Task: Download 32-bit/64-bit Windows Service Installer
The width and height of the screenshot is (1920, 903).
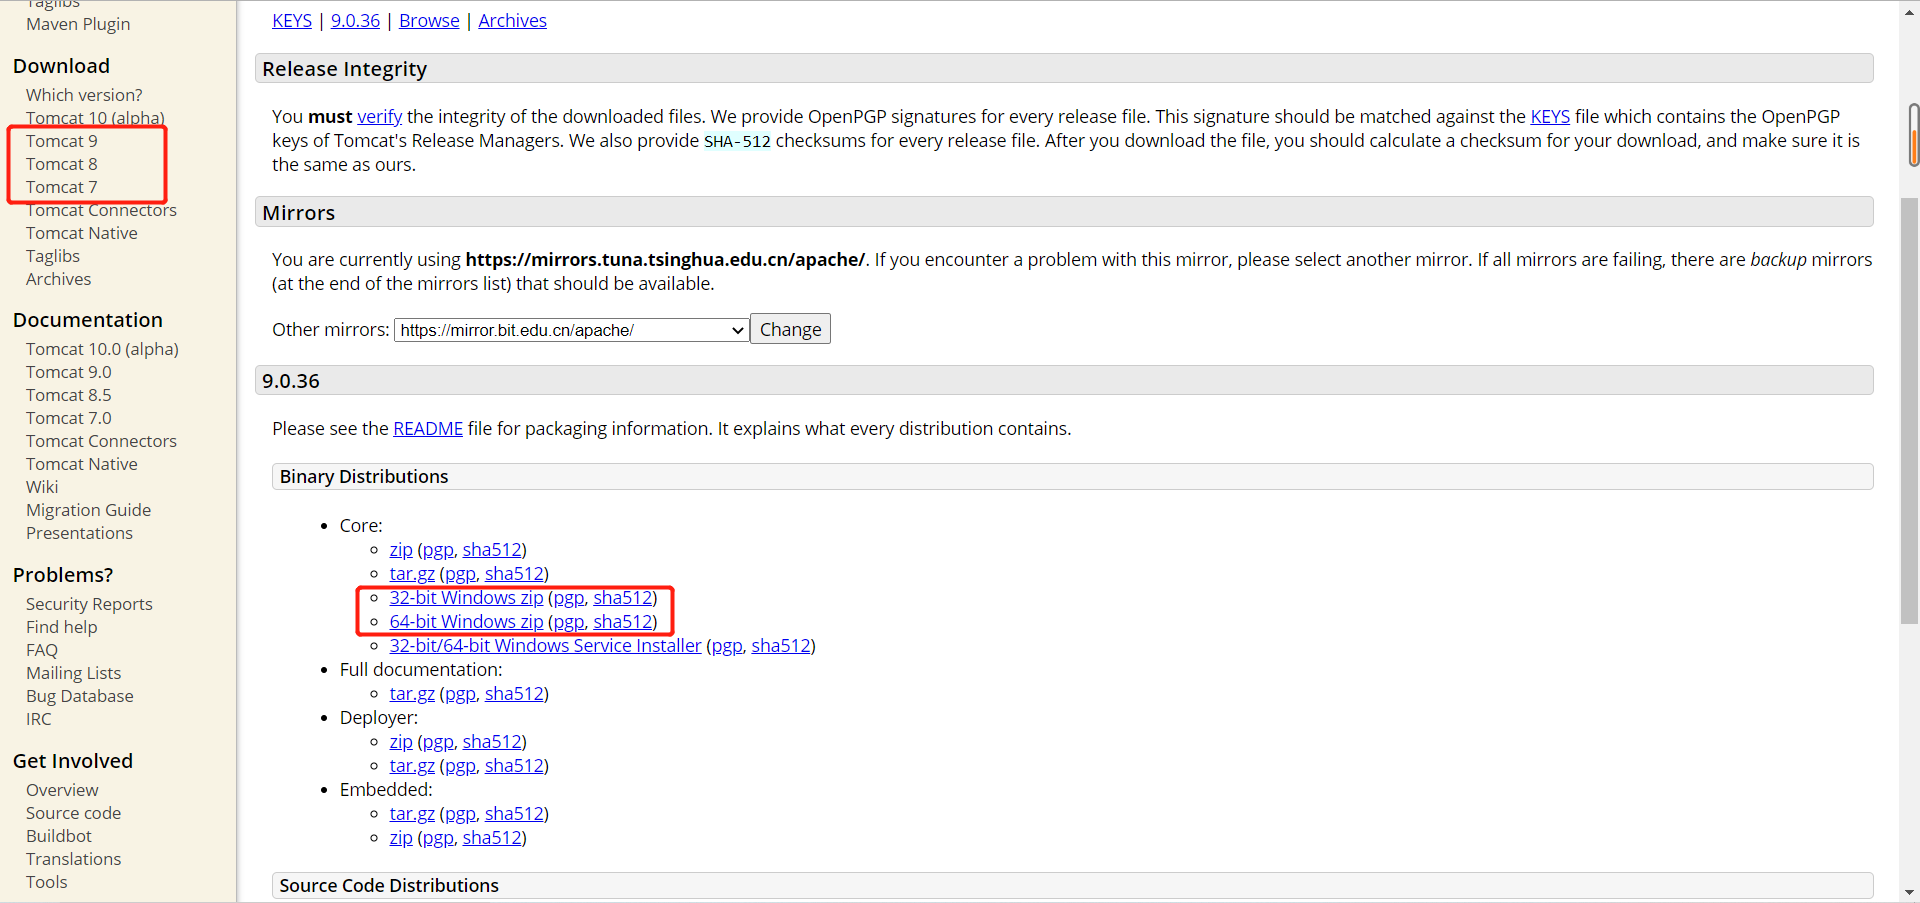Action: [x=545, y=646]
